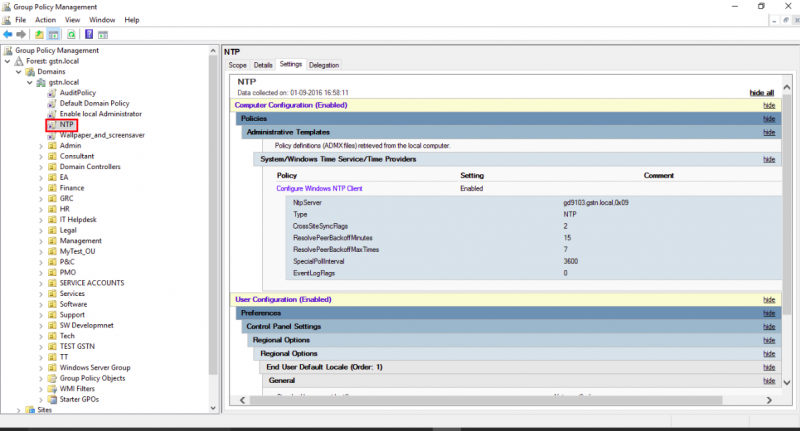
Task: Go back with the blue Back arrow
Action: (x=8, y=34)
